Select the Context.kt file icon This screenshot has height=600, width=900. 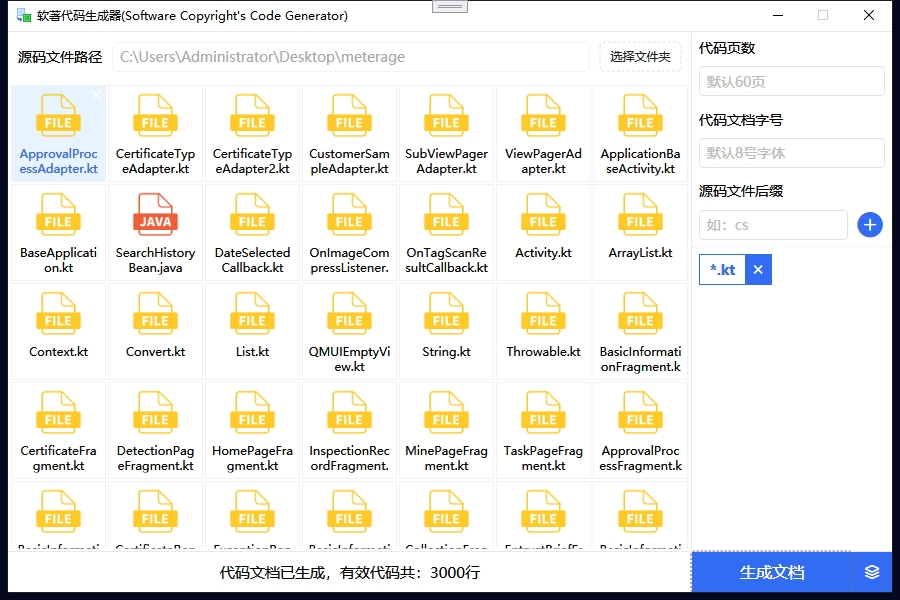(x=58, y=313)
